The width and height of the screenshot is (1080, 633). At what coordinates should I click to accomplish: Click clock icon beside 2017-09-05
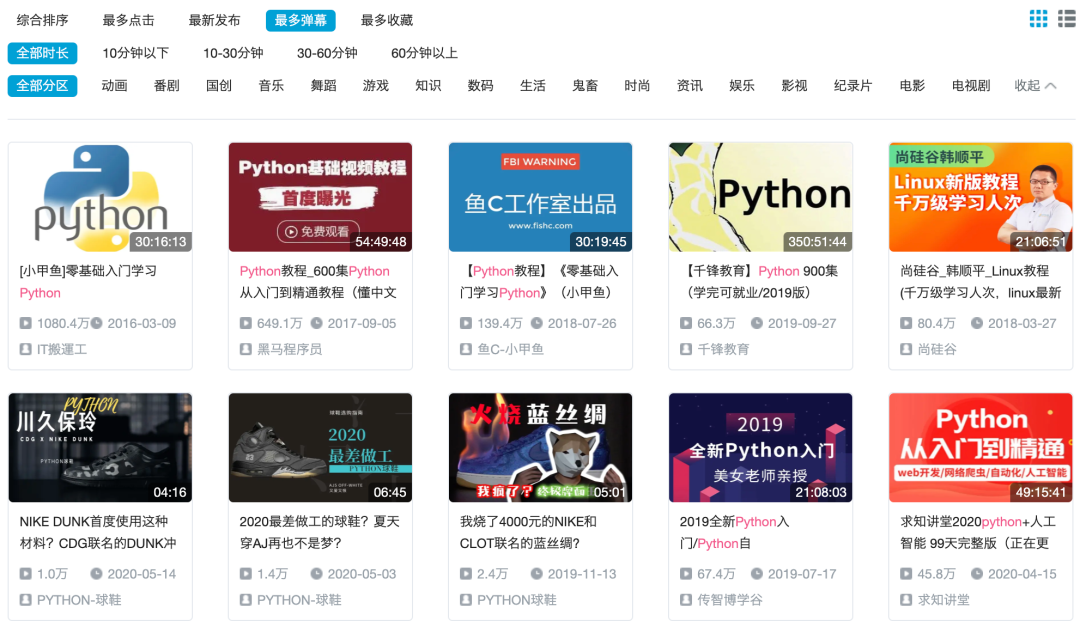316,323
